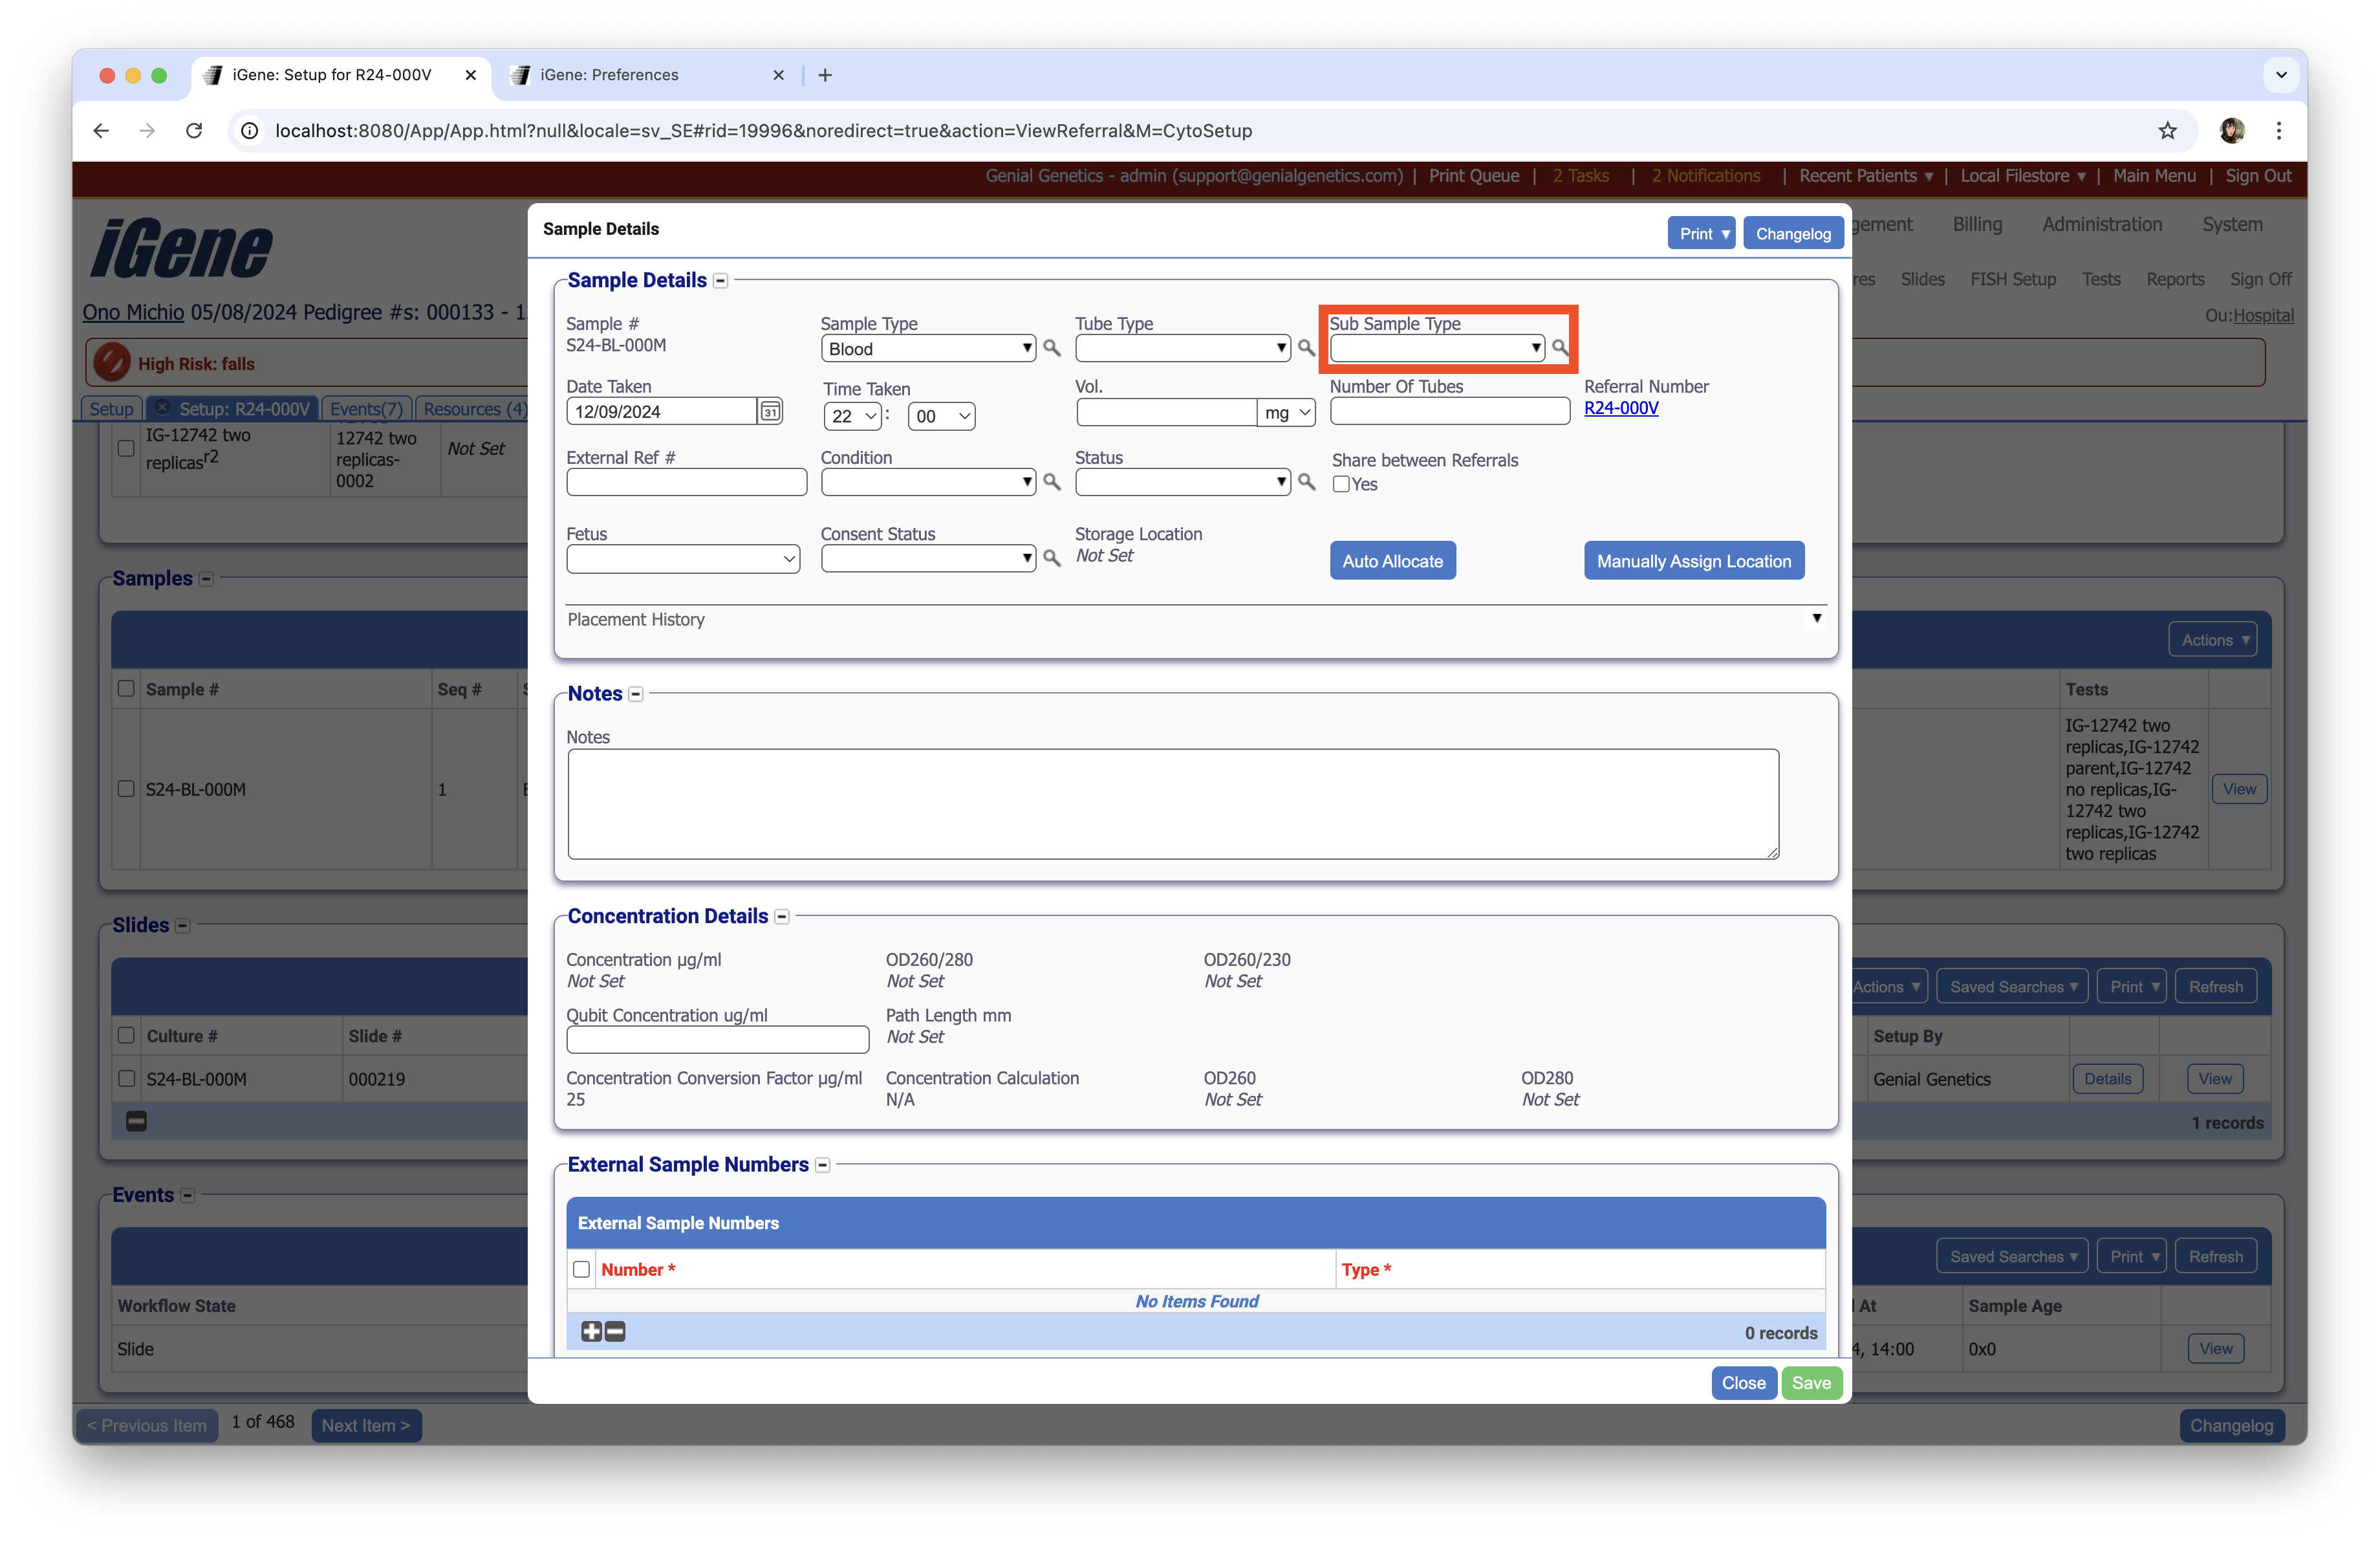2380x1541 pixels.
Task: Open the Sample Type dropdown showing Blood
Action: (927, 349)
